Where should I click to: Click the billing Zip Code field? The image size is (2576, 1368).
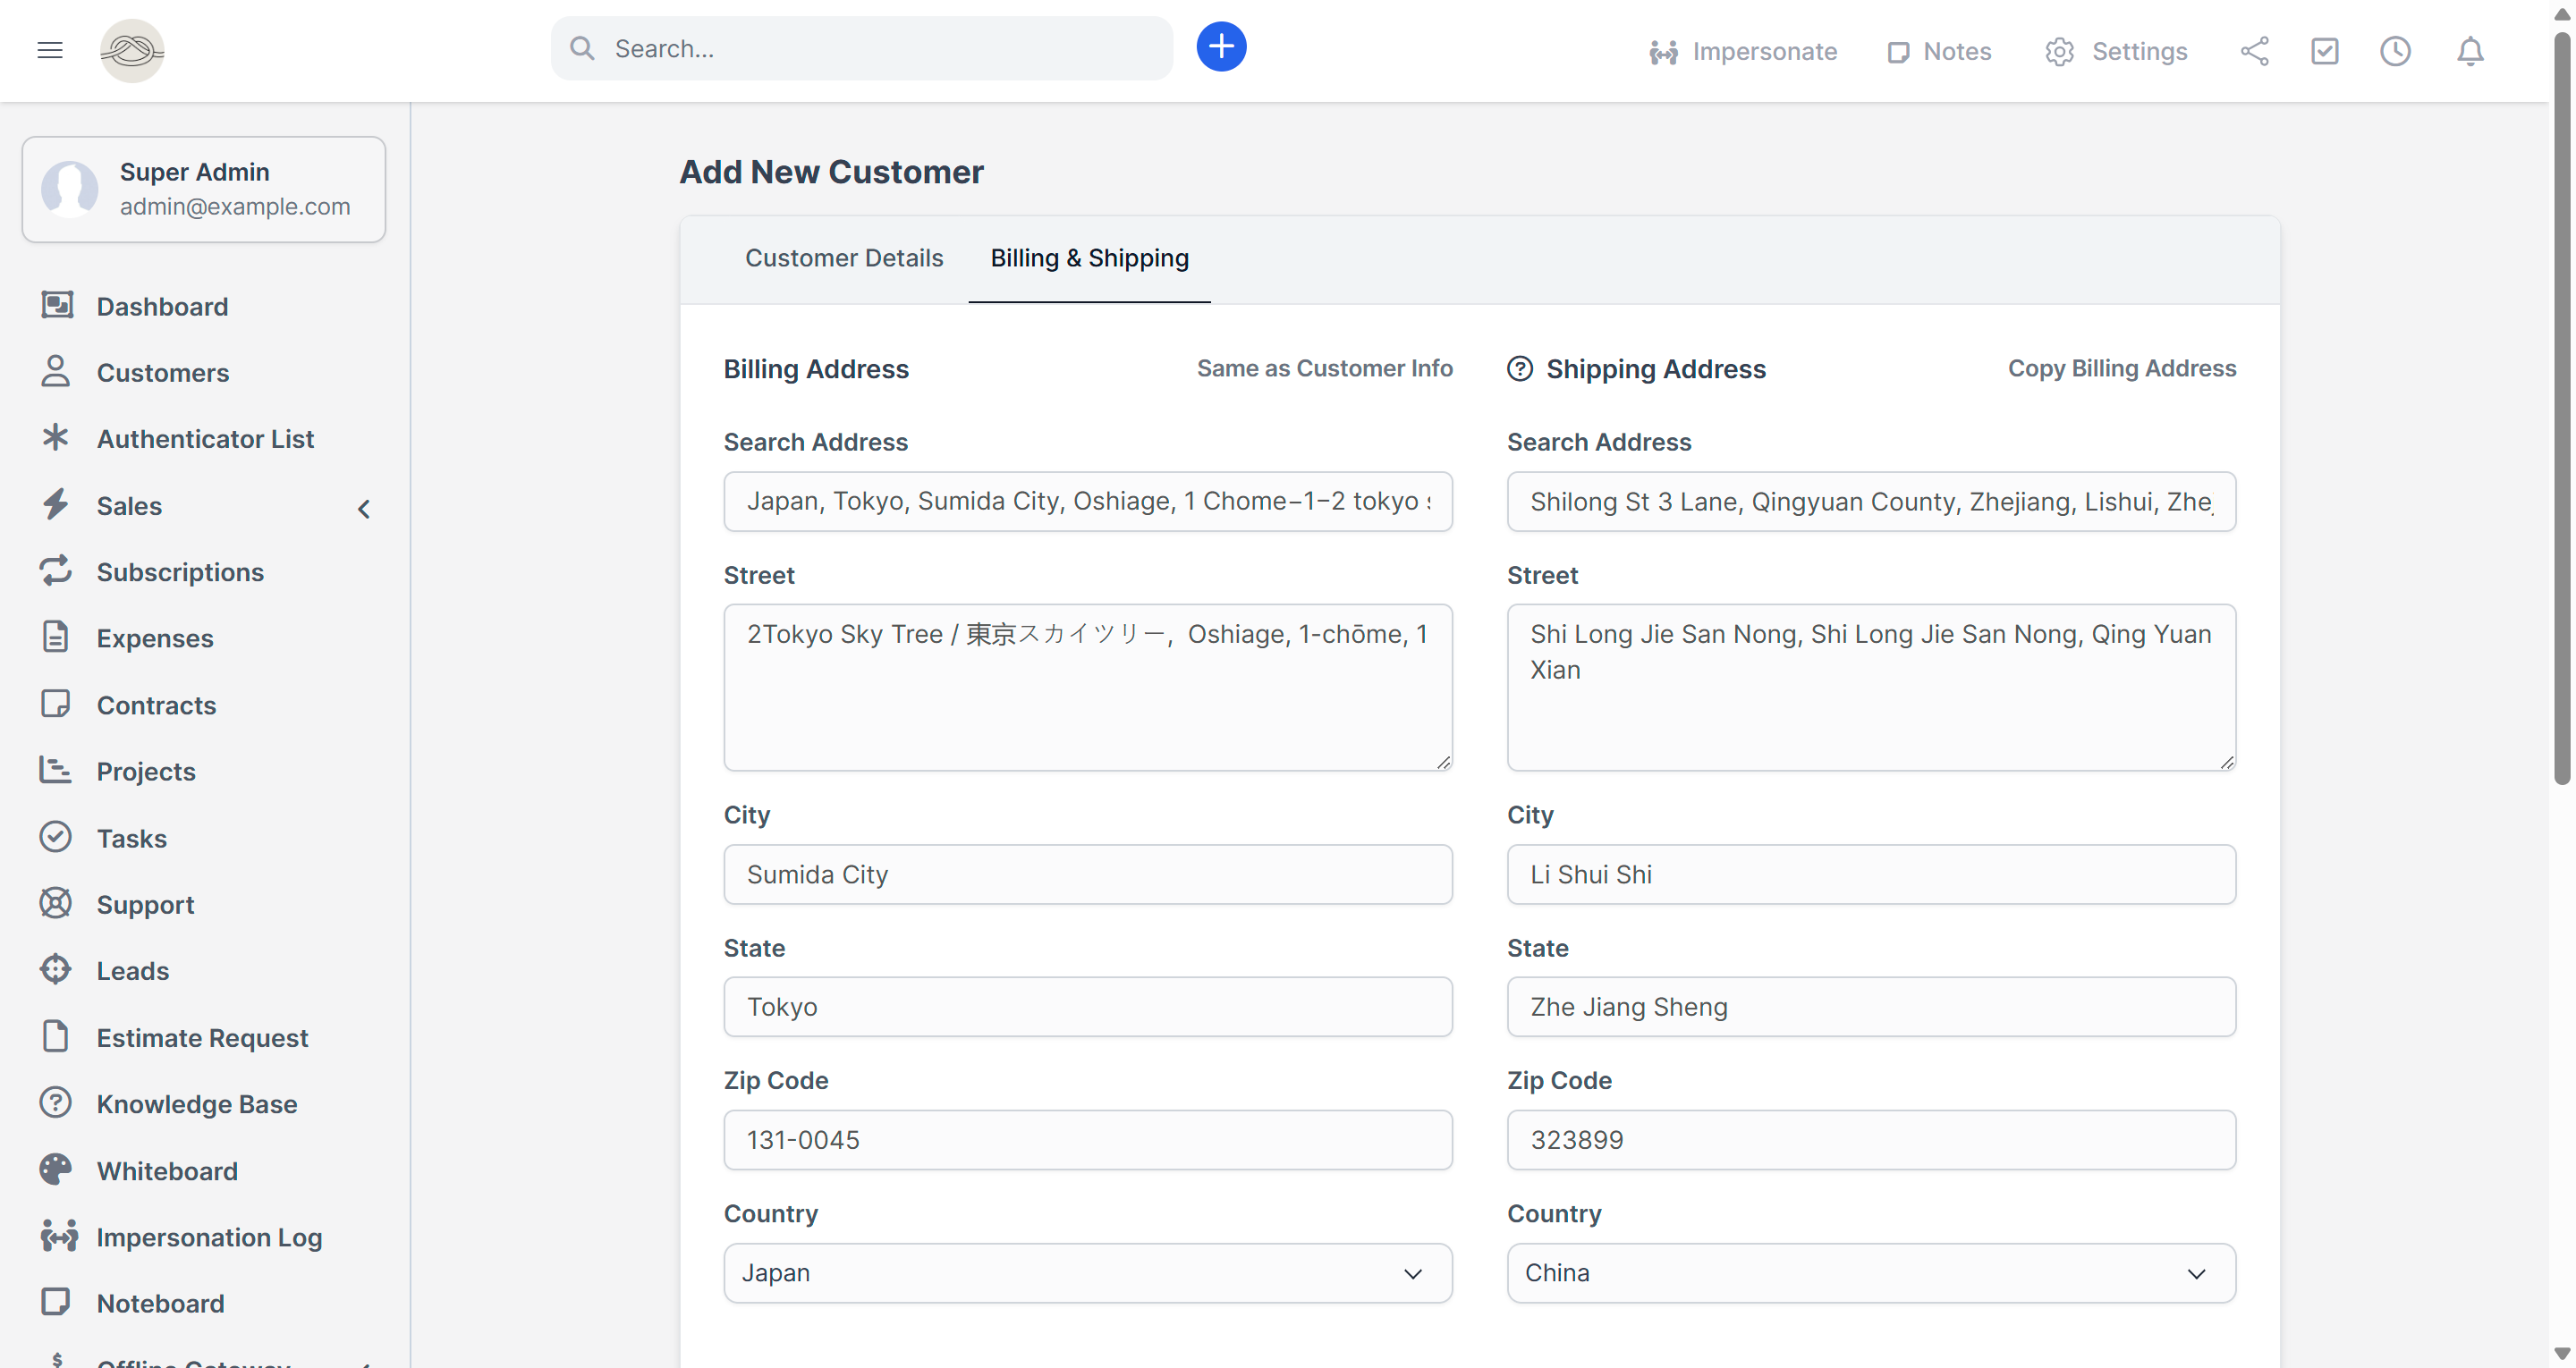pos(1087,1139)
